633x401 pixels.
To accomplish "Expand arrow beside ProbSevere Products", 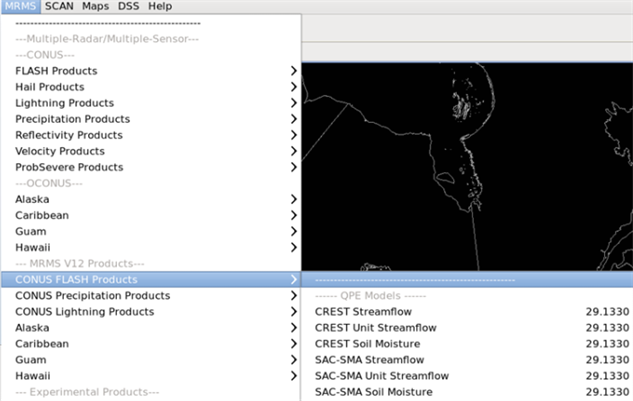I will click(293, 167).
